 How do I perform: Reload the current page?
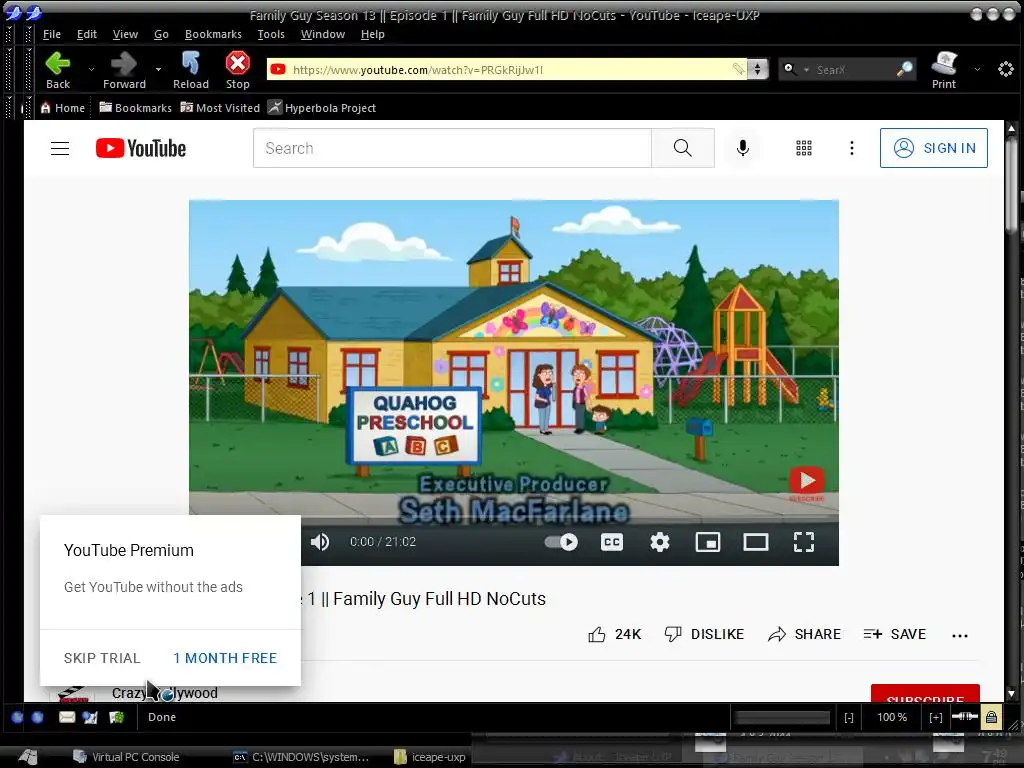[191, 69]
